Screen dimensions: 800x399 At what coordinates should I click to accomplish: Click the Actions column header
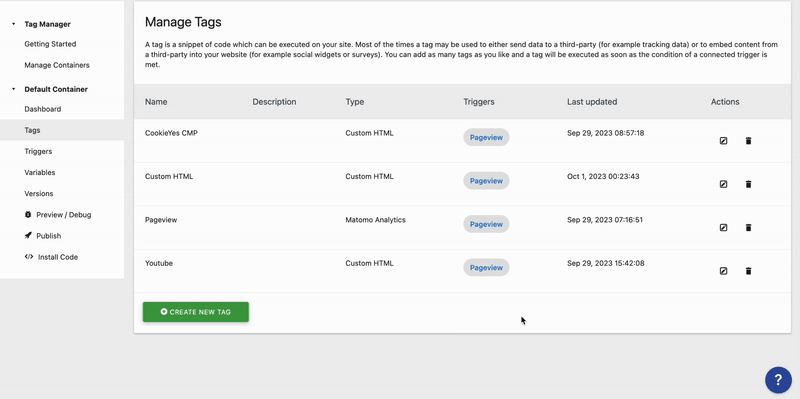point(725,102)
